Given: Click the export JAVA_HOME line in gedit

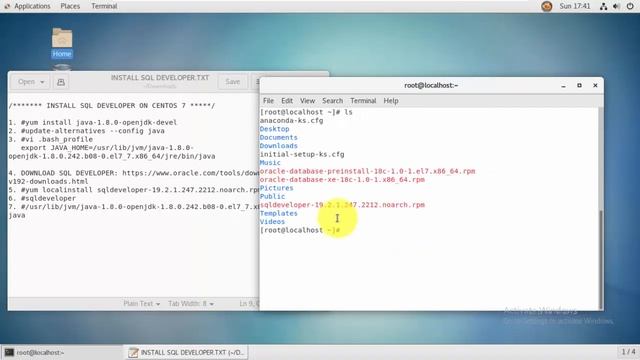Looking at the screenshot, I should pyautogui.click(x=107, y=148).
